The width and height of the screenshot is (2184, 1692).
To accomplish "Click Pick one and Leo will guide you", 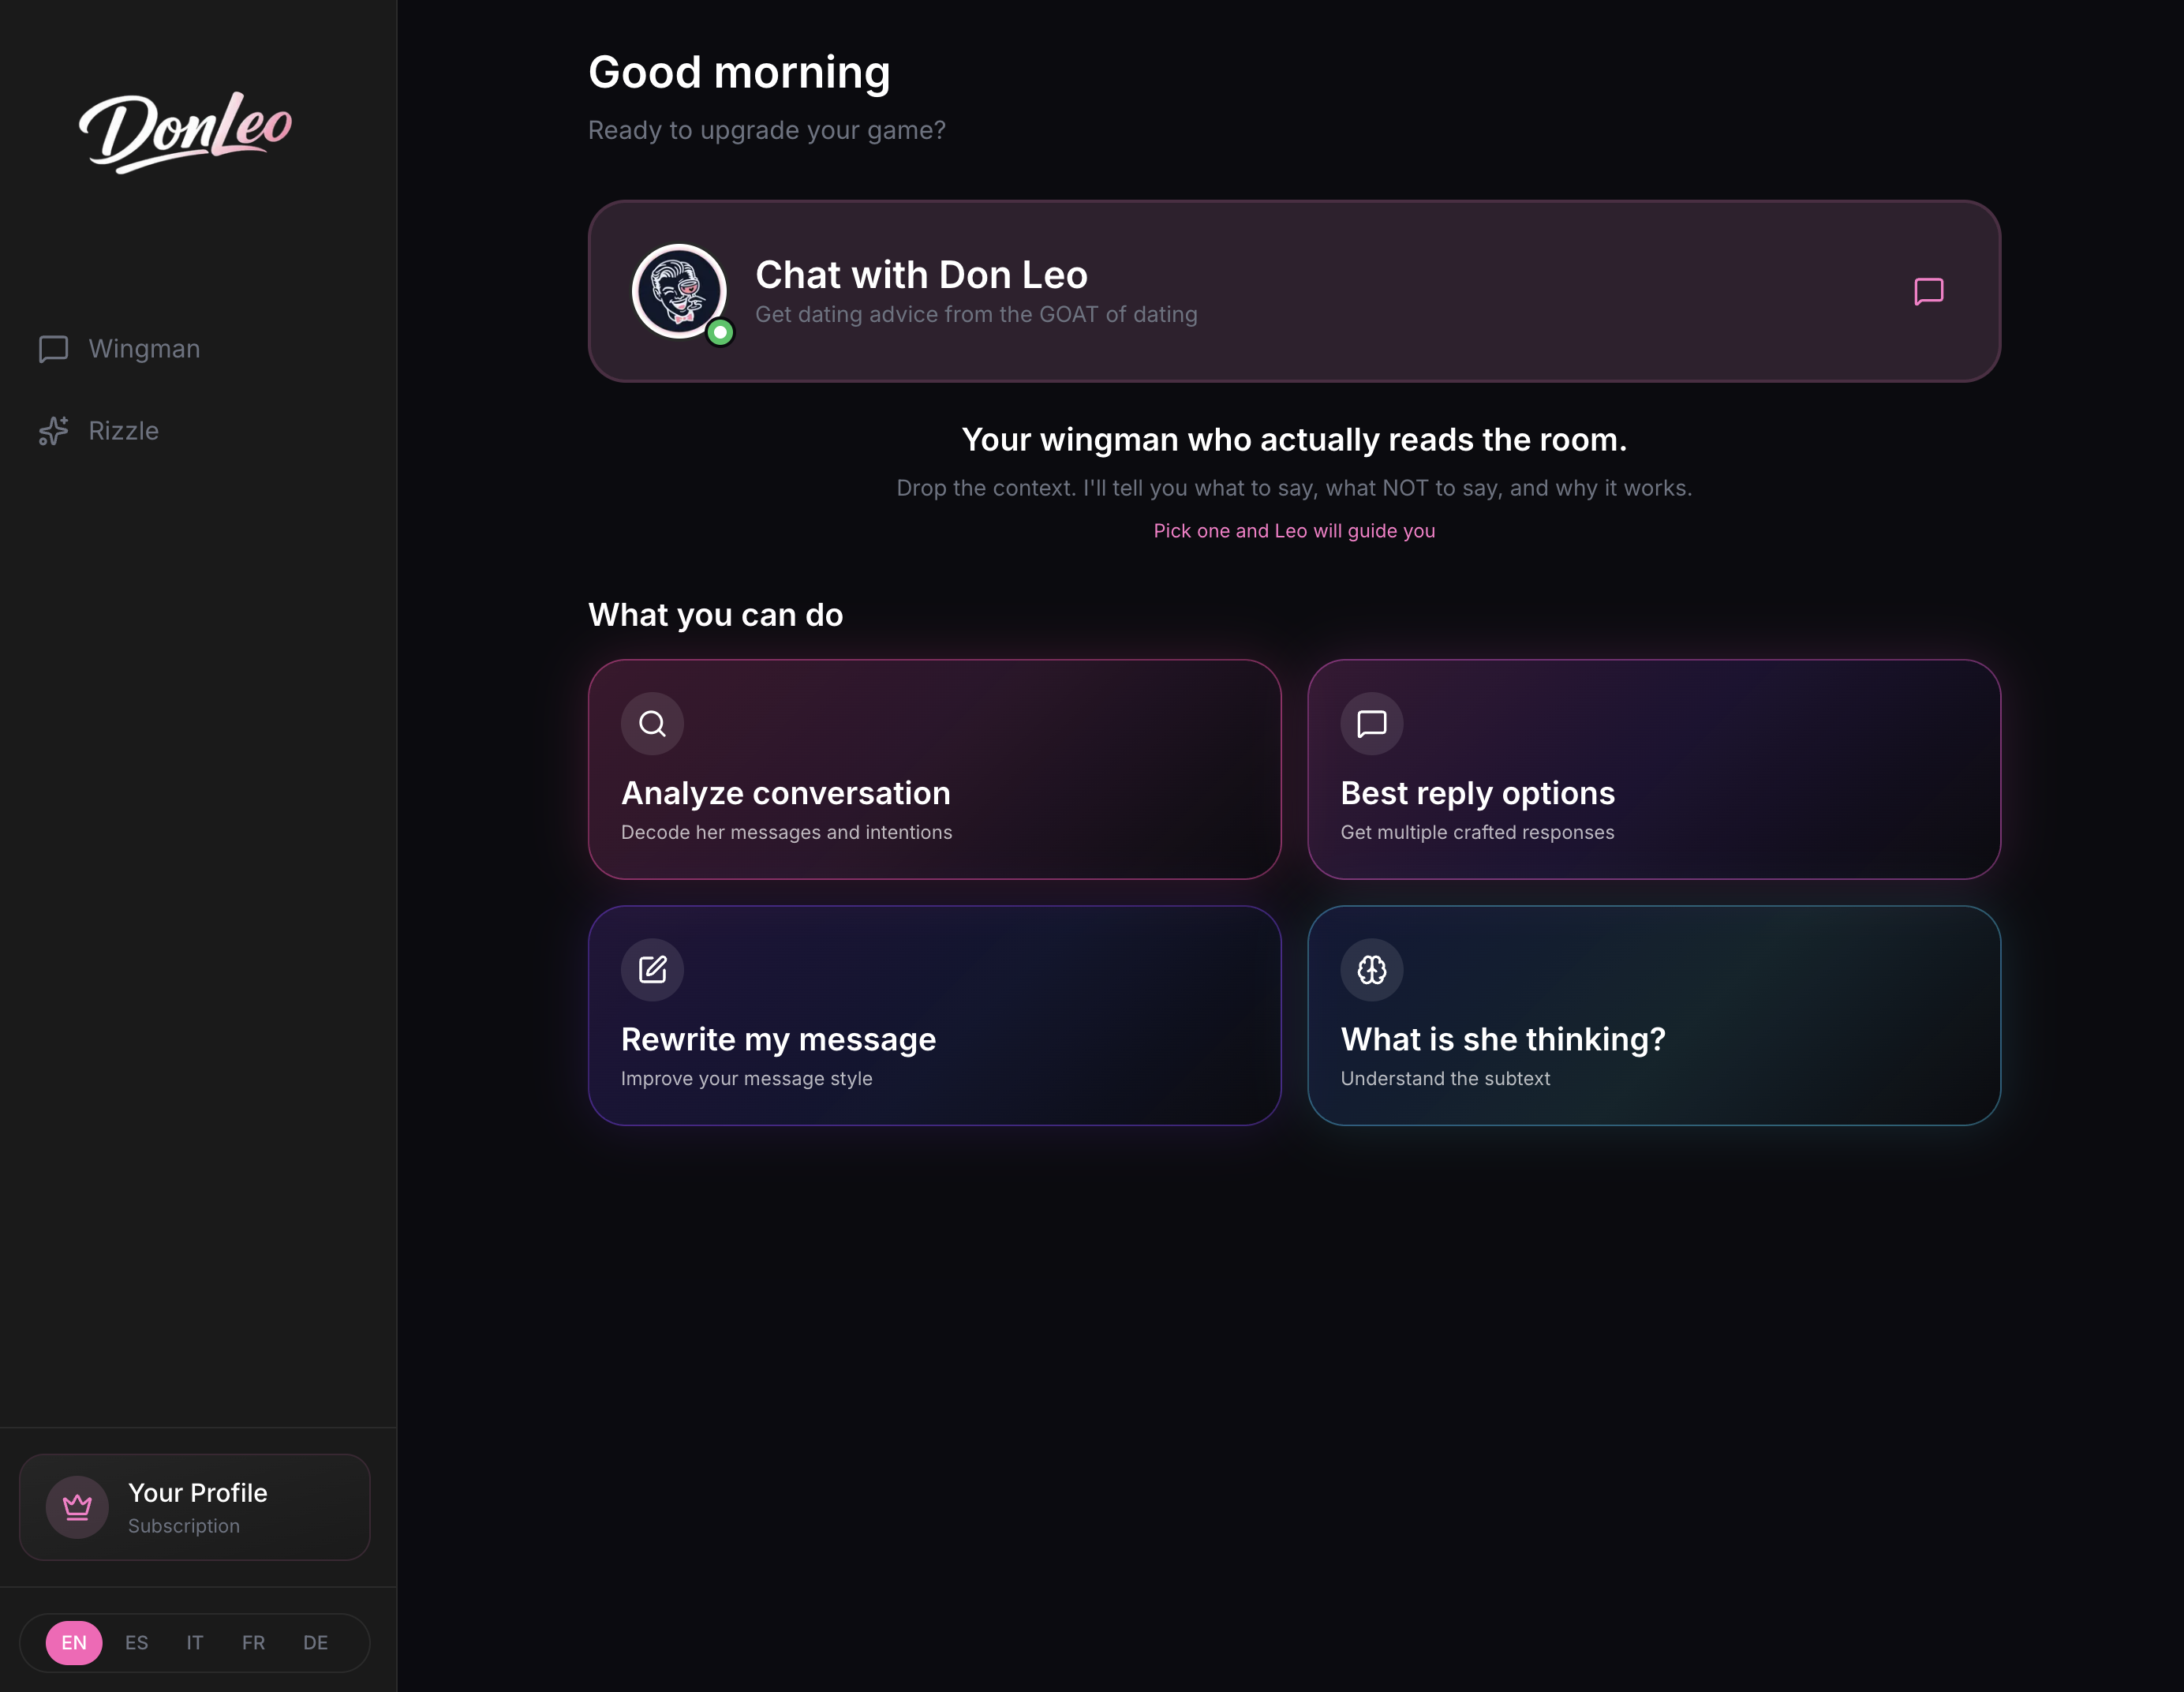I will (1293, 531).
